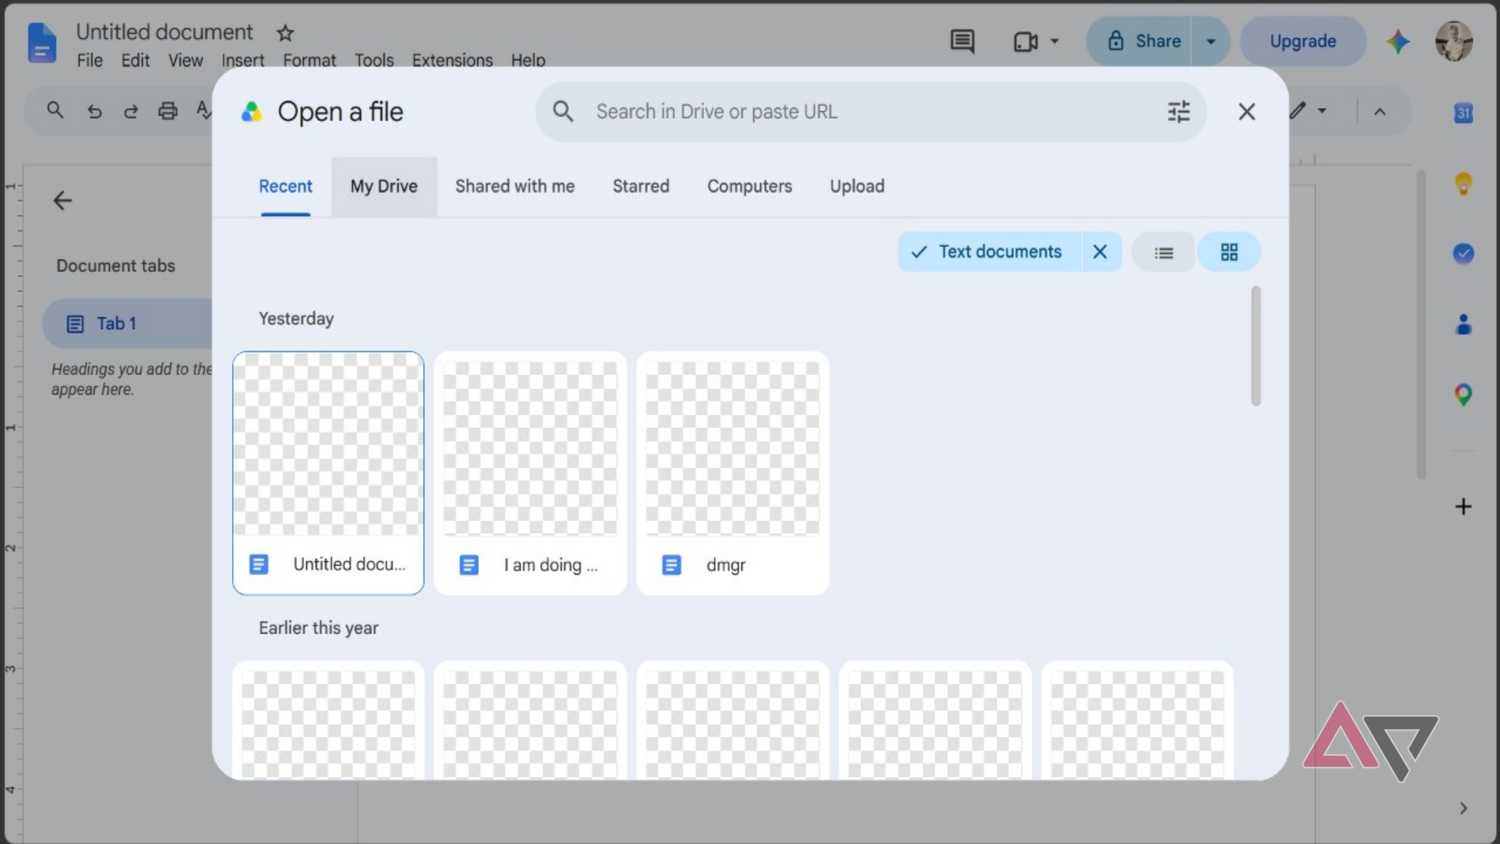Switch to My Drive tab
The height and width of the screenshot is (844, 1500).
point(384,187)
